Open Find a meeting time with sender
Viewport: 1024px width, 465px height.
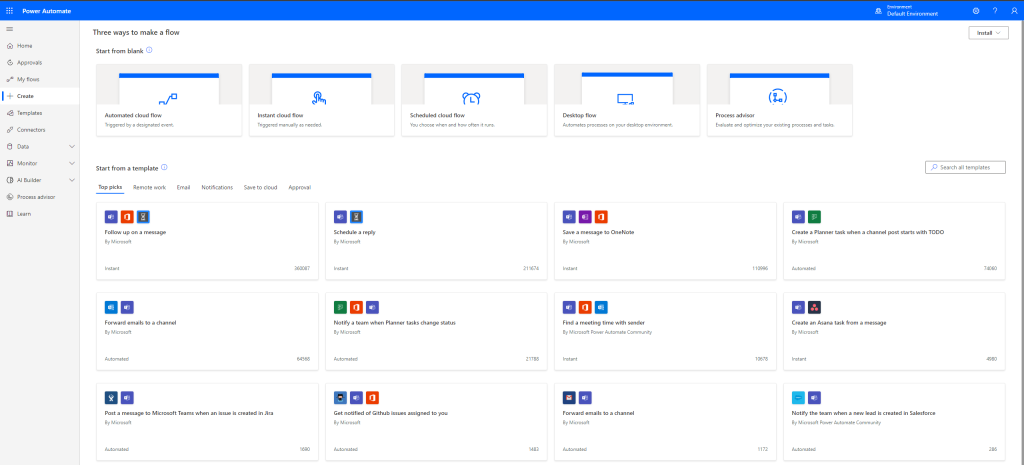(x=665, y=331)
